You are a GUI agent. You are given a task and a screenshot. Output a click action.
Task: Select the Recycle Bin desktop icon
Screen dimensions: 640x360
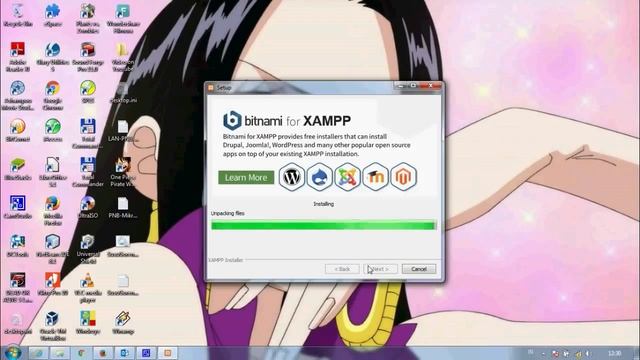[x=18, y=15]
